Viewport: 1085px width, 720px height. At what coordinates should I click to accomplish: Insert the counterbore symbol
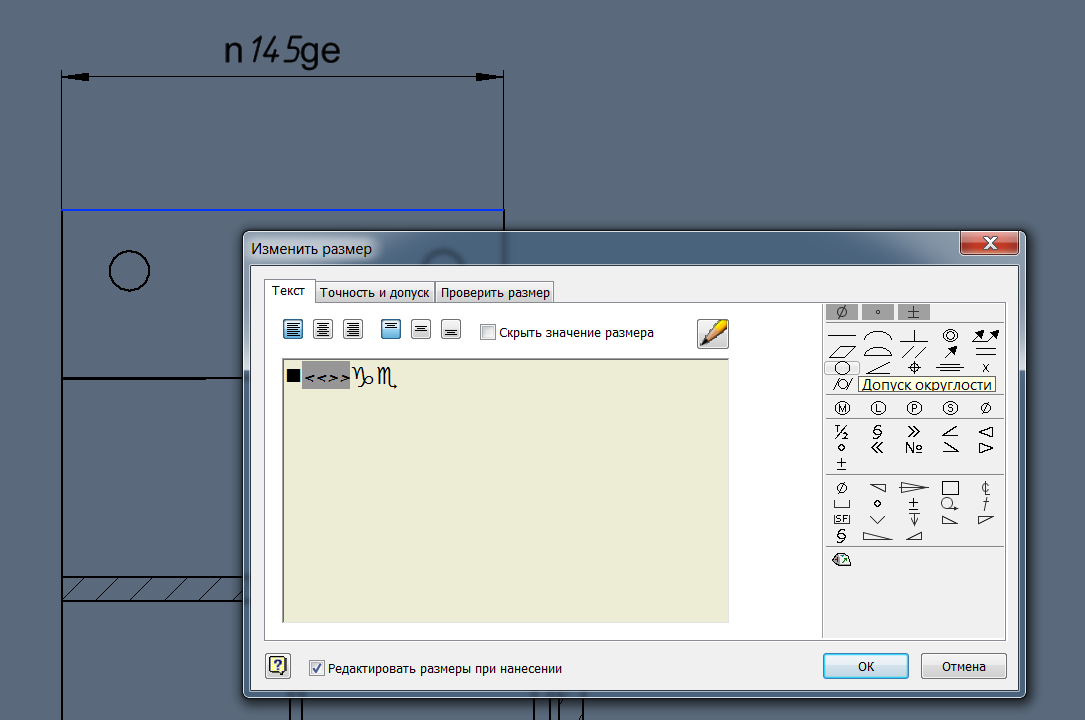click(x=841, y=504)
